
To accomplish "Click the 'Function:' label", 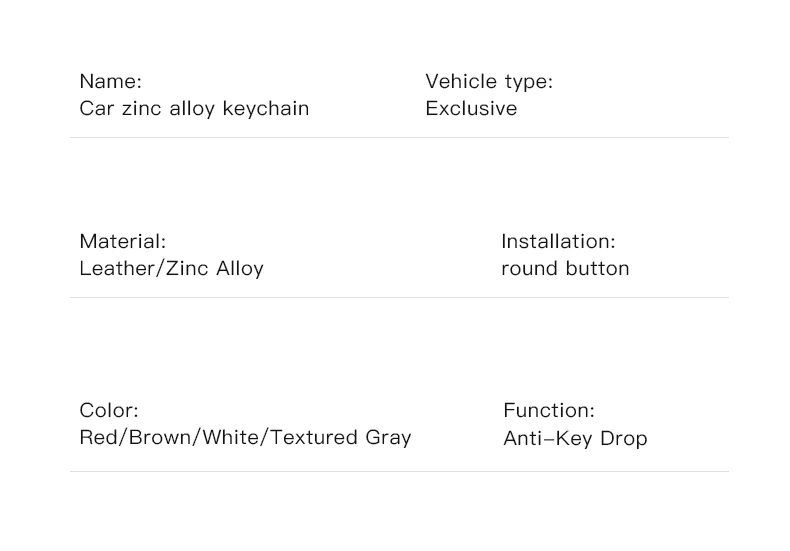I will point(548,411).
